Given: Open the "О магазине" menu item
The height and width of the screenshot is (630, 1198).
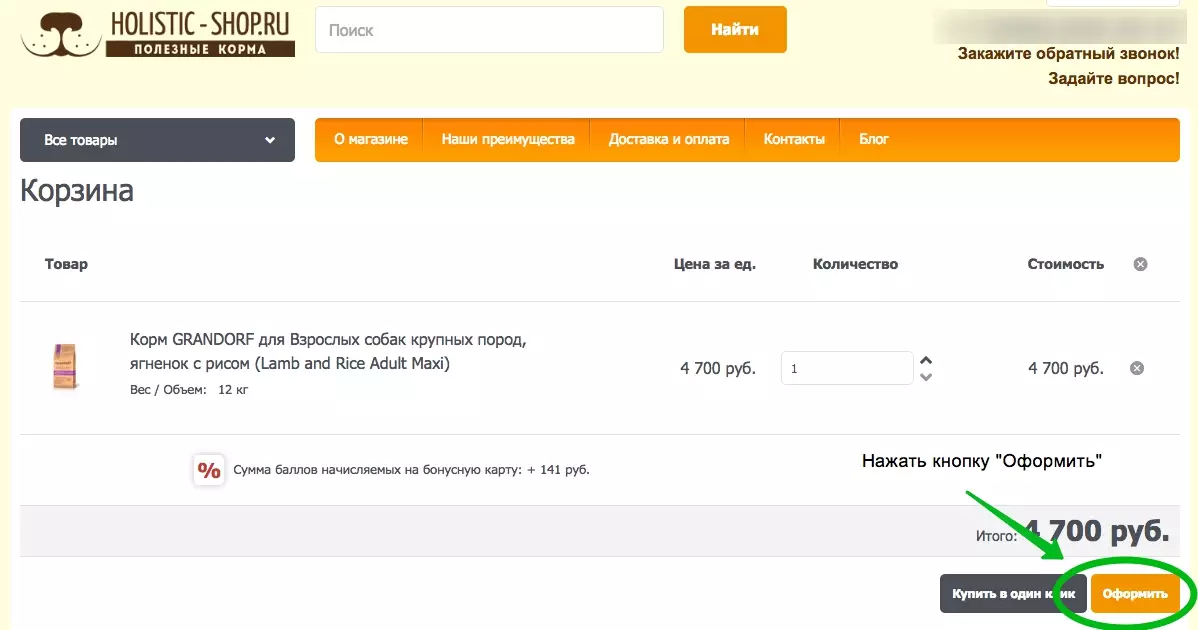Looking at the screenshot, I should tap(371, 139).
